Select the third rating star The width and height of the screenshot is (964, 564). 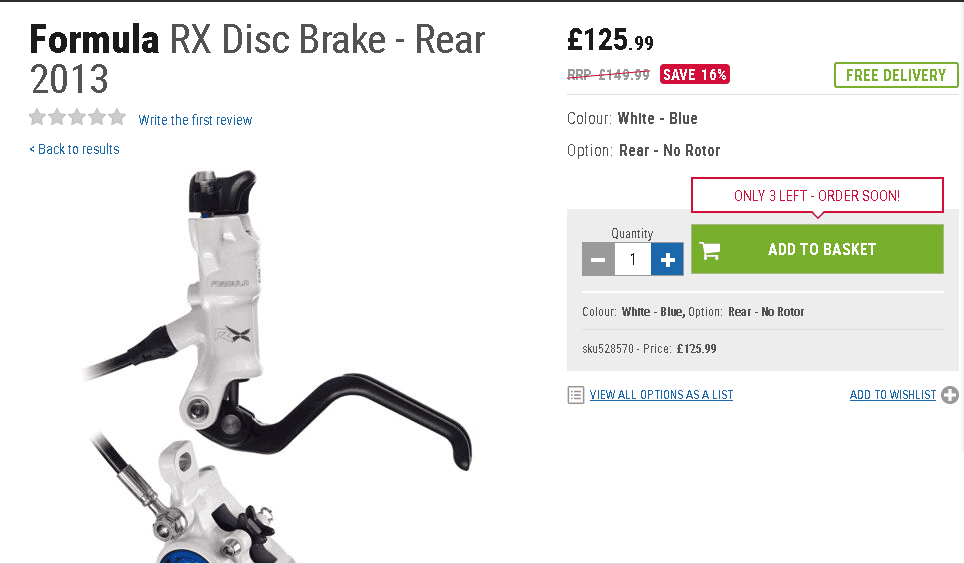77,117
